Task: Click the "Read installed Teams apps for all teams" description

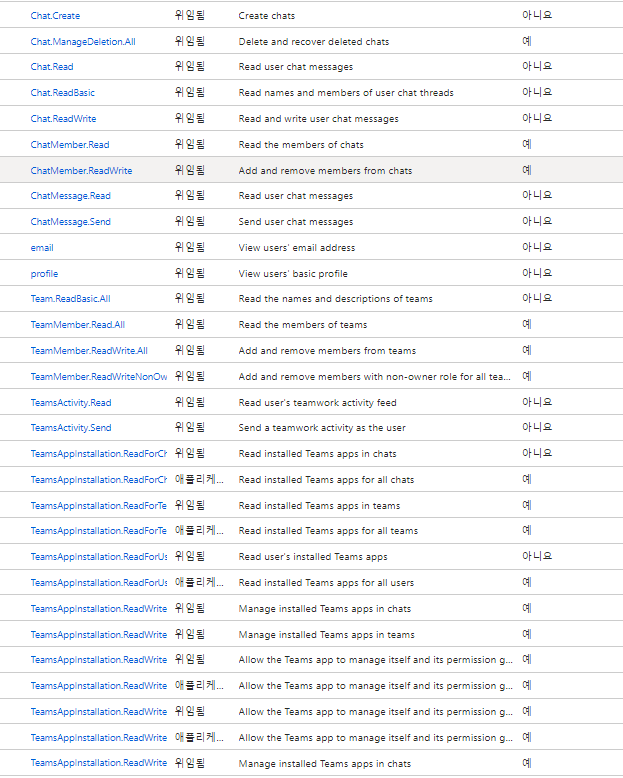Action: tap(328, 531)
